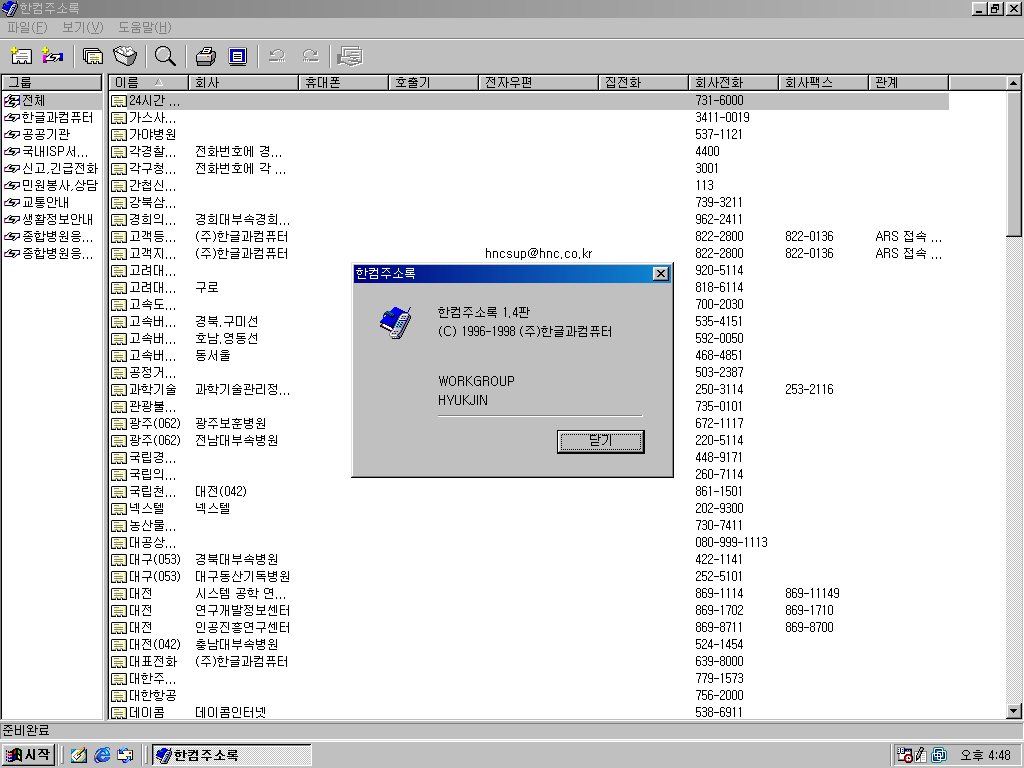Click the card icon of the 대표전화 row
1024x768 pixels.
[x=119, y=662]
